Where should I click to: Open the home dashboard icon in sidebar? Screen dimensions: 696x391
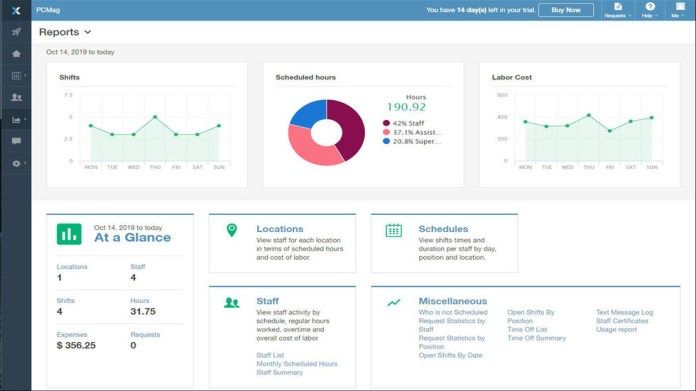click(16, 54)
